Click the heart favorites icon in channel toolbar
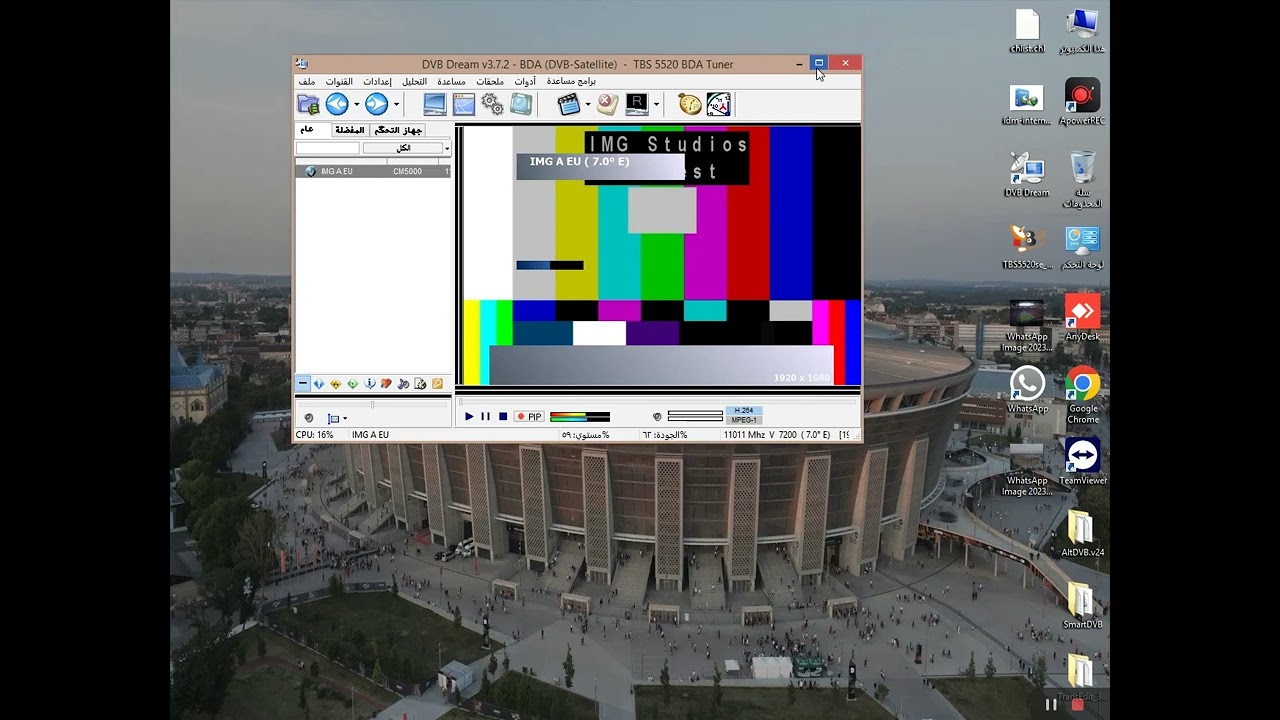Viewport: 1280px width, 720px height. coord(386,383)
